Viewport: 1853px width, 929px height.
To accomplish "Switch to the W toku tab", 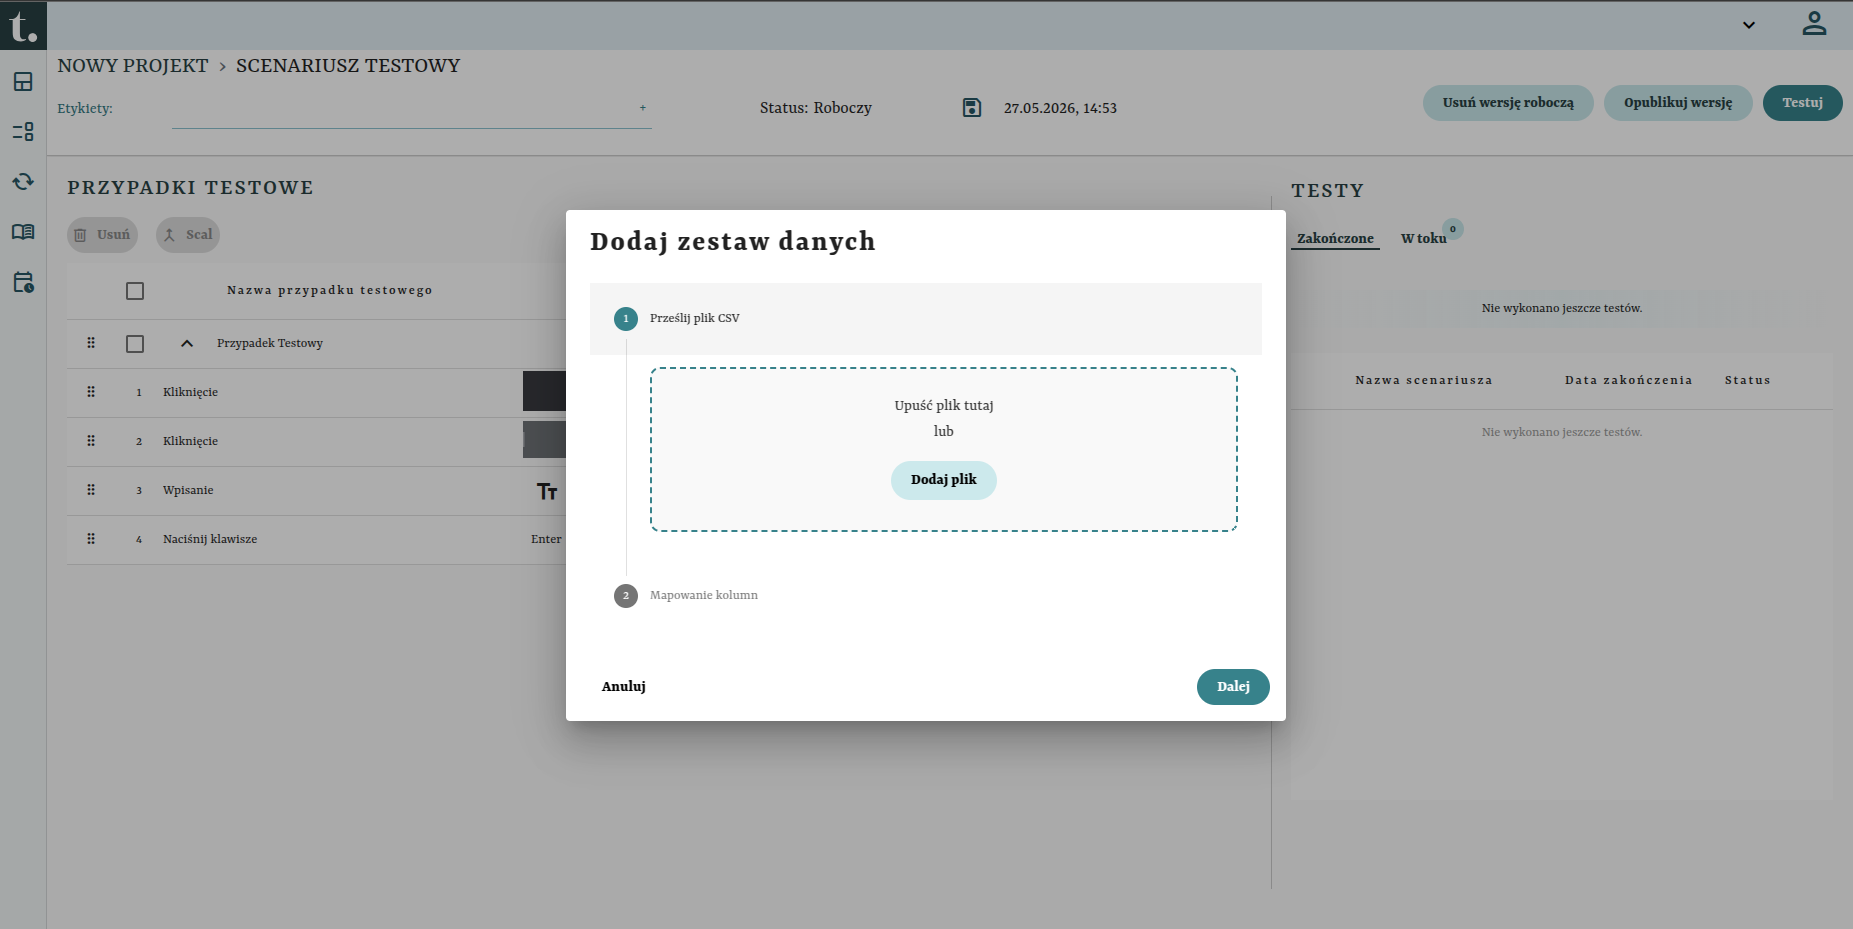I will [x=1423, y=238].
